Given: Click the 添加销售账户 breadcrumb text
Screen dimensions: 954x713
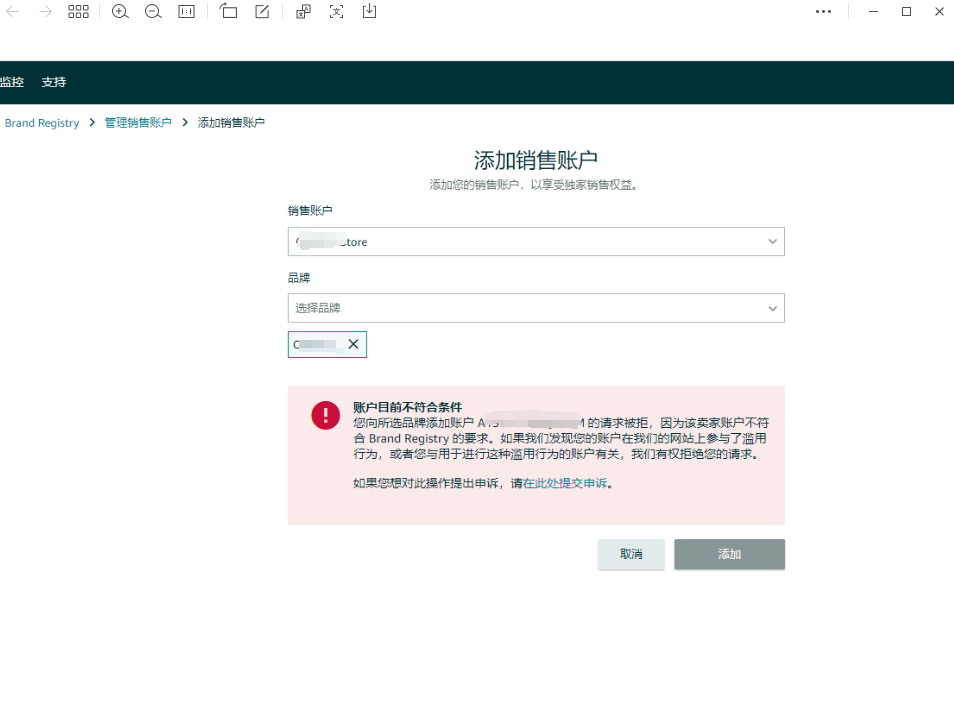Looking at the screenshot, I should click(231, 123).
